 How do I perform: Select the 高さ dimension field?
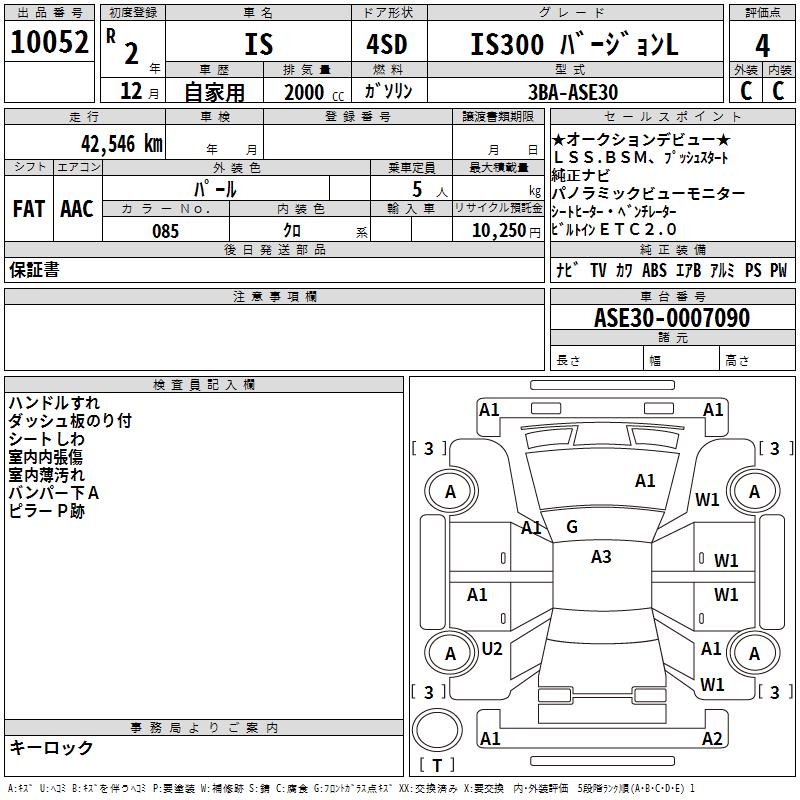[758, 360]
